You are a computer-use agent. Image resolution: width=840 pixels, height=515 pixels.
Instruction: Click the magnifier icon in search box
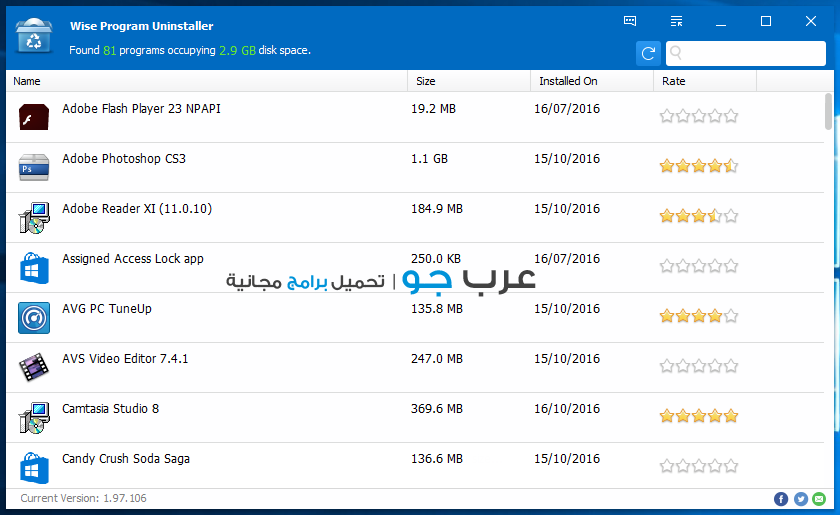[676, 53]
